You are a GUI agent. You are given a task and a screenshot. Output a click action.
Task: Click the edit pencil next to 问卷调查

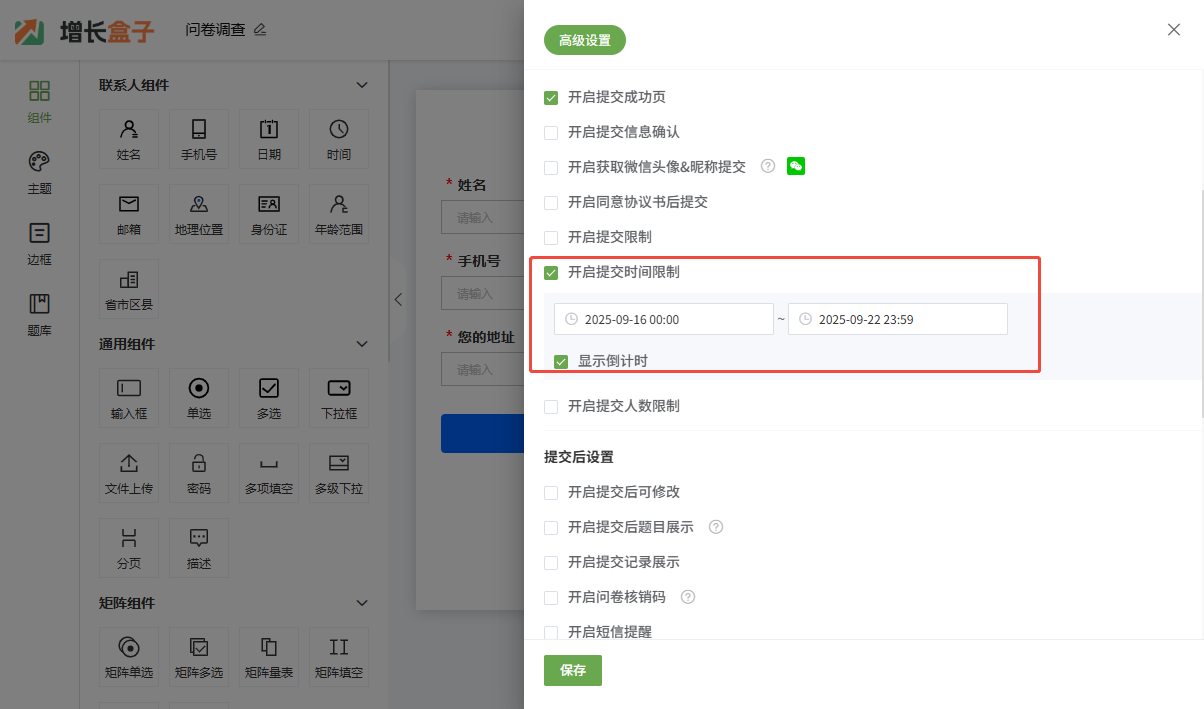tap(260, 30)
